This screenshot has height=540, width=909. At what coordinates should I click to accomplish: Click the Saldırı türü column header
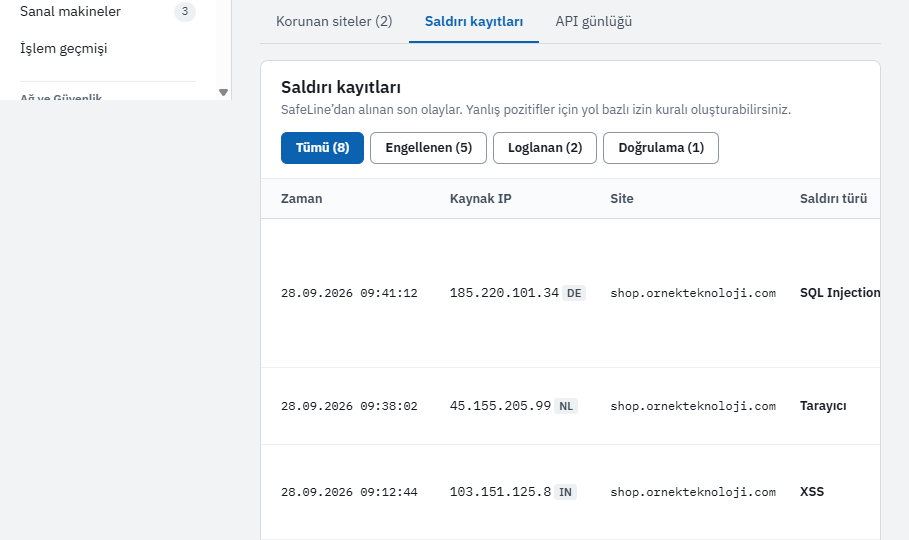pyautogui.click(x=834, y=198)
